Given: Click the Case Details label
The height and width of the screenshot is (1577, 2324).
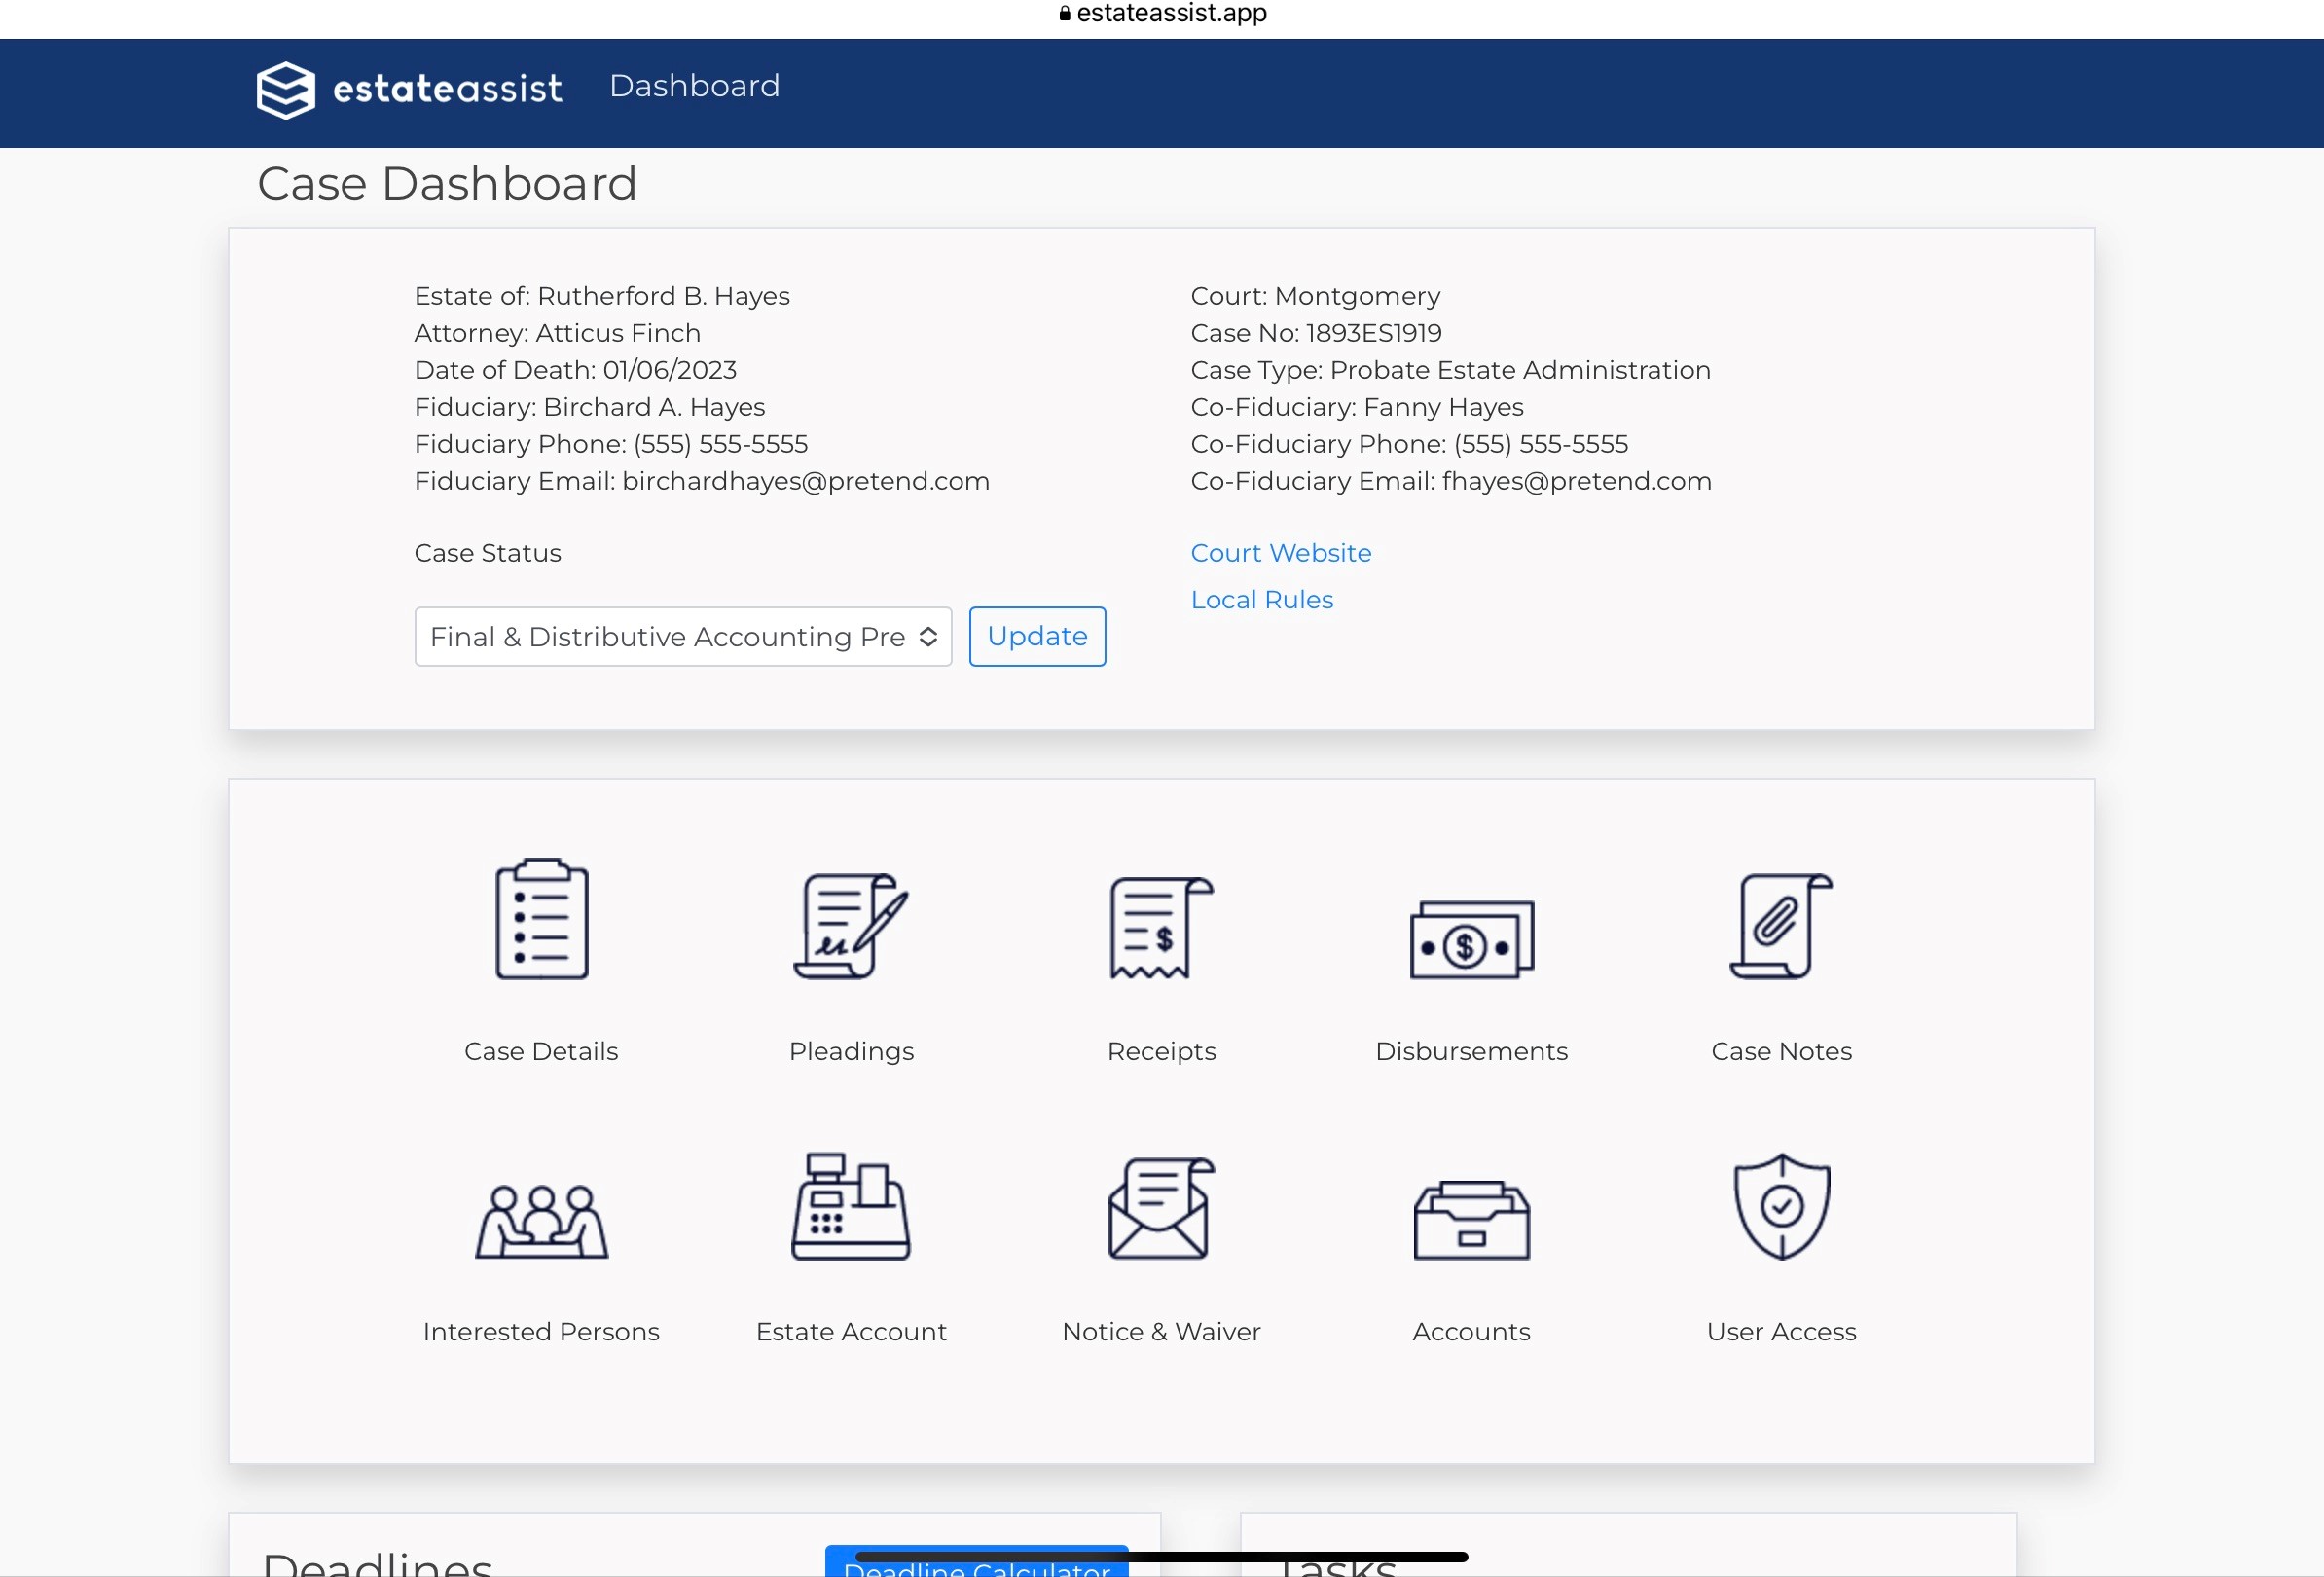Looking at the screenshot, I should [x=541, y=1051].
